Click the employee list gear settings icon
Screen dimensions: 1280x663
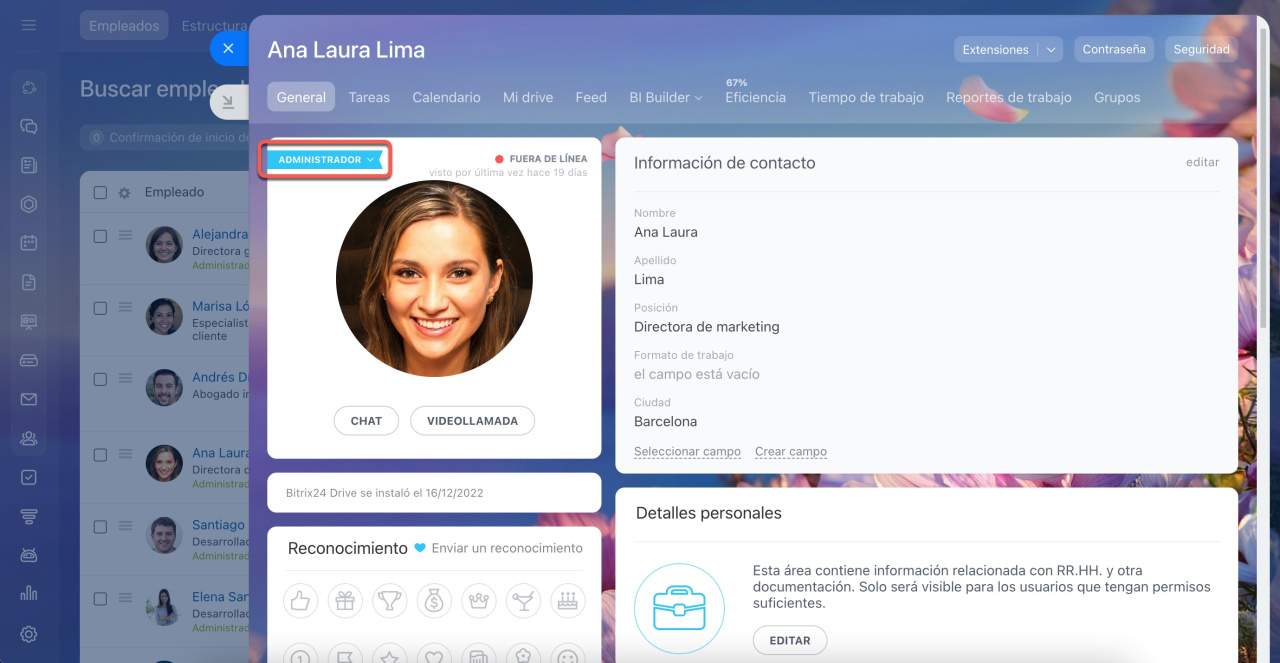[x=125, y=193]
